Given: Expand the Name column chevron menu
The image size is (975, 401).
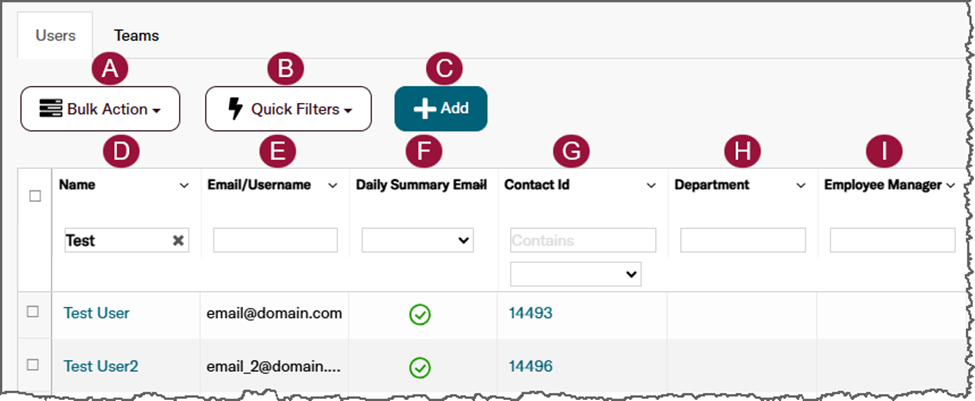Looking at the screenshot, I should coord(184,185).
